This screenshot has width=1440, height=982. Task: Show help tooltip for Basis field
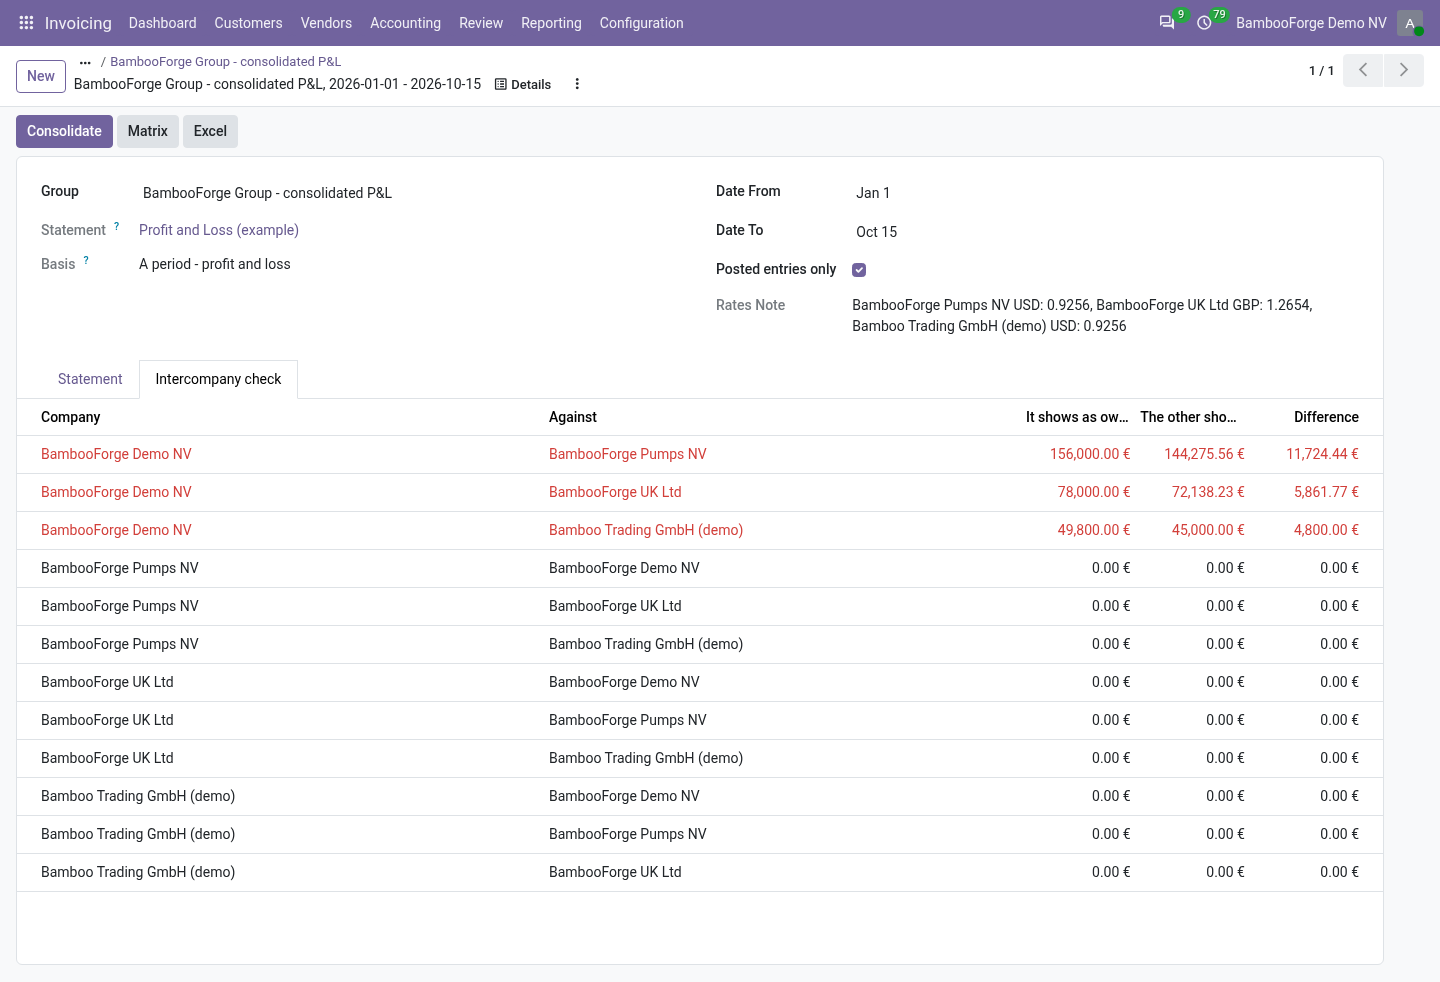tap(86, 260)
